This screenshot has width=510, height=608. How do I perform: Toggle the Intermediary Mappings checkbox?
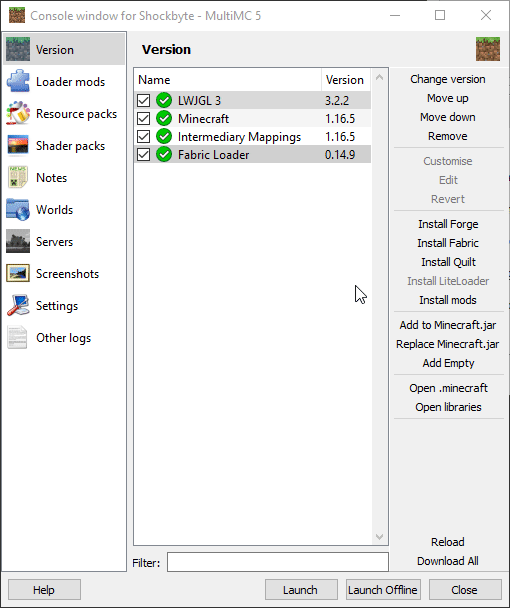tap(143, 136)
